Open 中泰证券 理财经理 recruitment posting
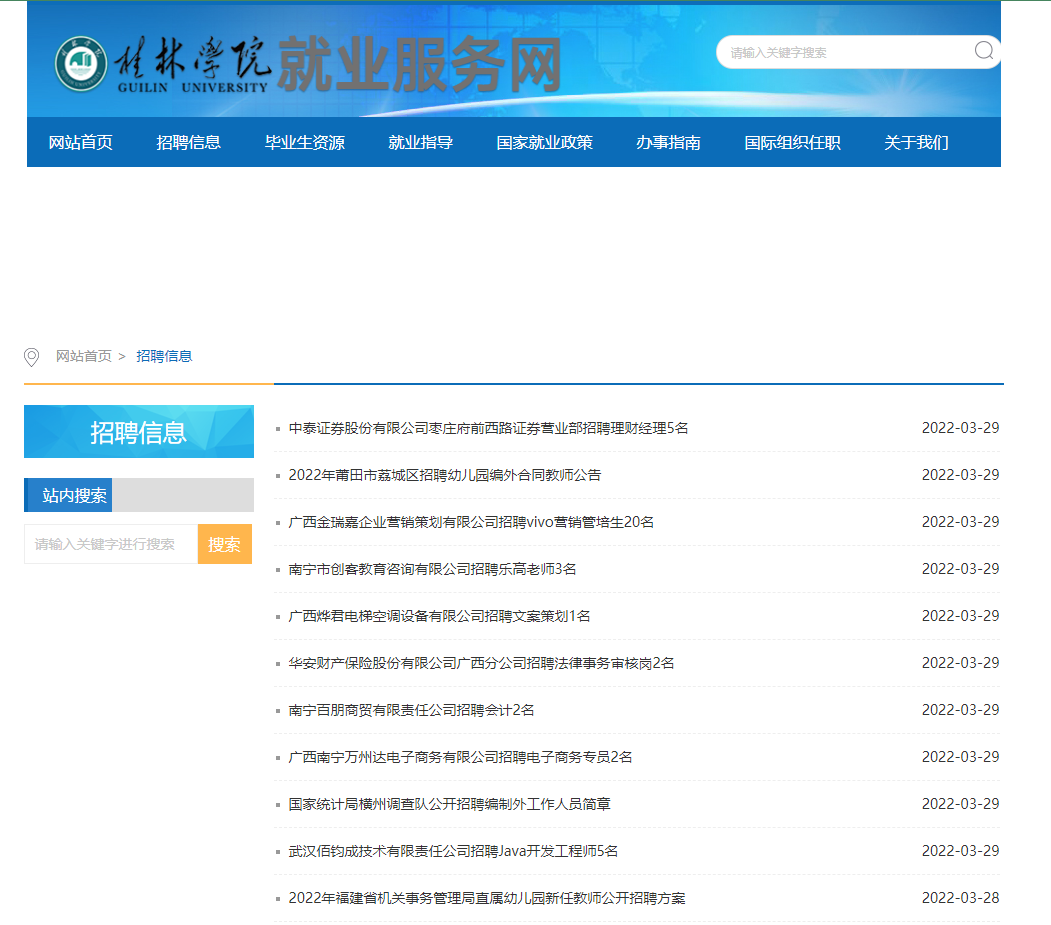Viewport: 1051px width, 925px height. [x=488, y=428]
